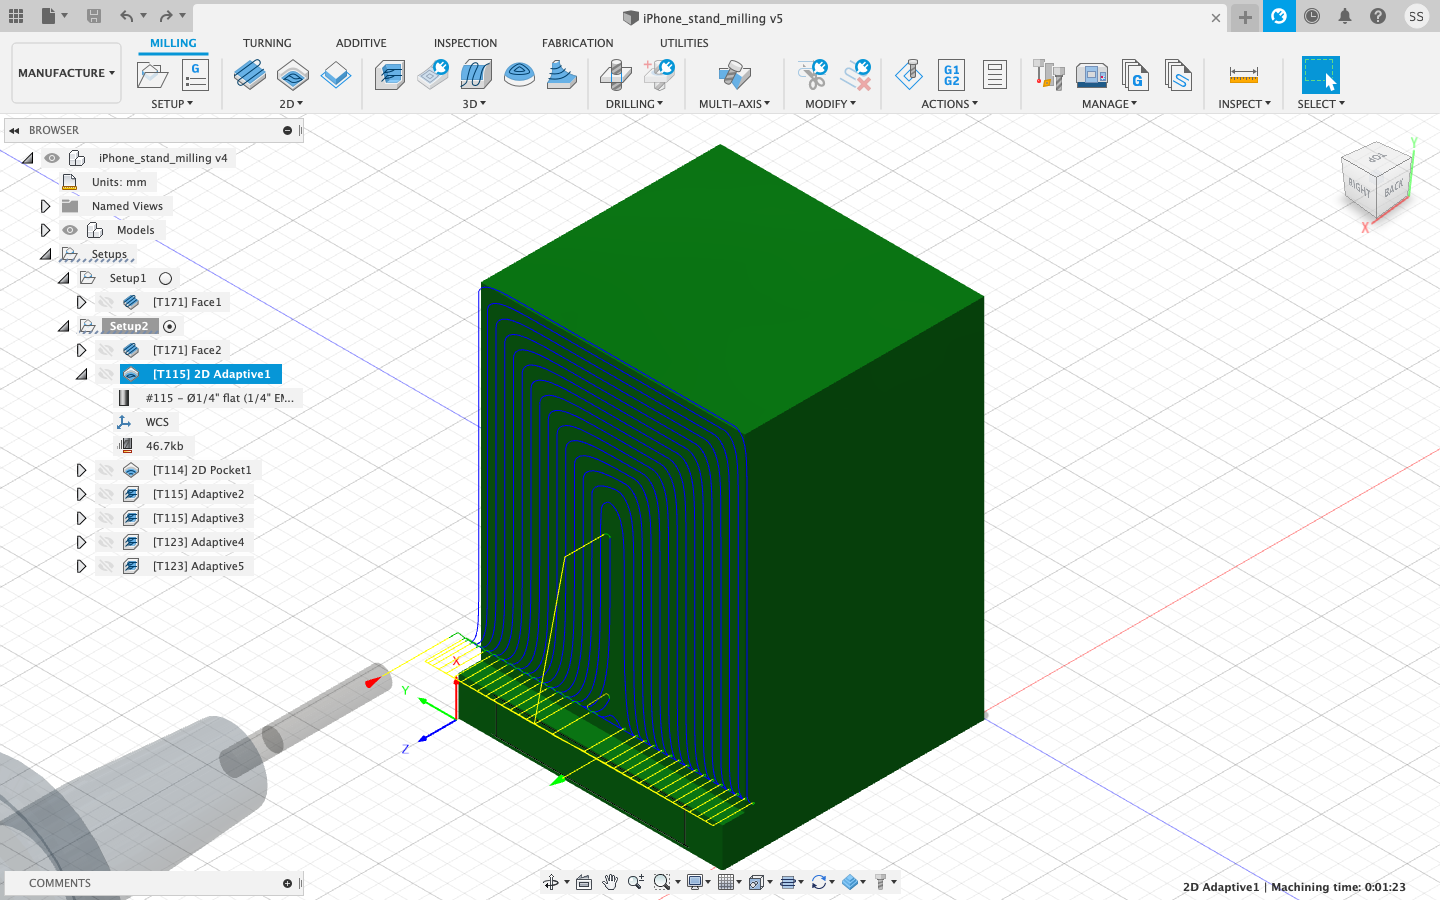
Task: Show the Adaptive2 toolpath via its eye icon
Action: tap(106, 494)
